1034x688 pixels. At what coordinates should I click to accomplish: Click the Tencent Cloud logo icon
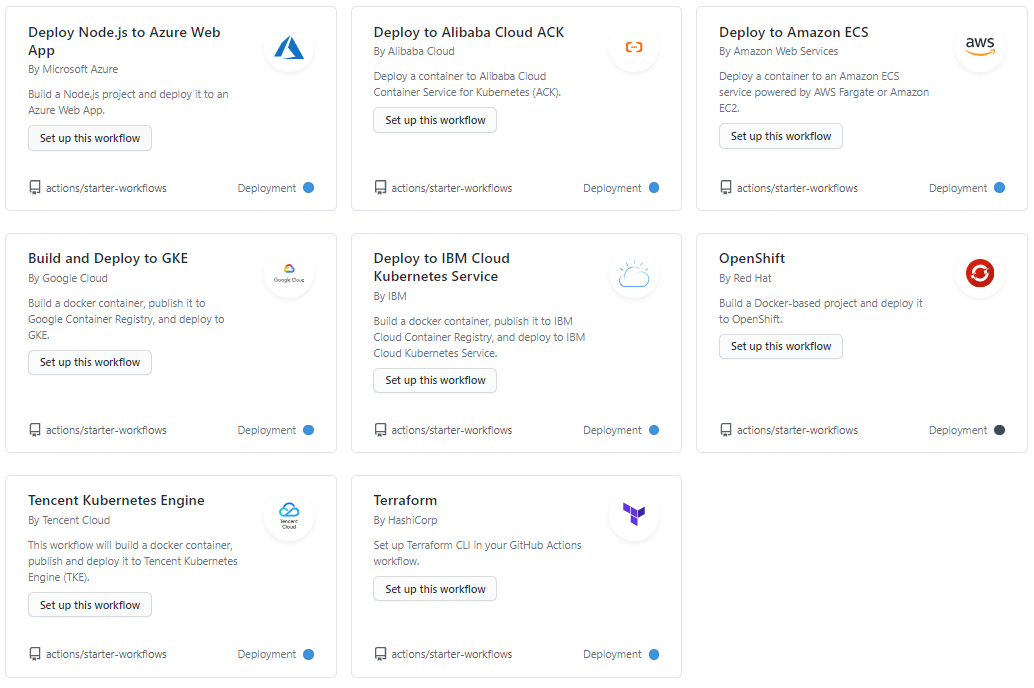pyautogui.click(x=289, y=515)
